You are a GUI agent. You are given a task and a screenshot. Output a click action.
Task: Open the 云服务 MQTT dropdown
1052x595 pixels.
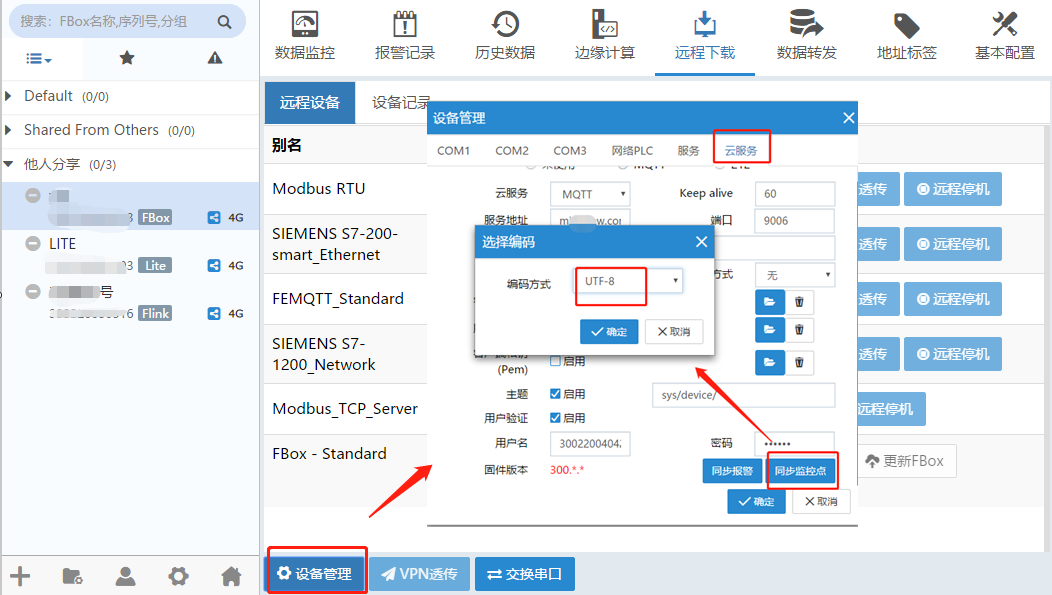click(x=594, y=193)
